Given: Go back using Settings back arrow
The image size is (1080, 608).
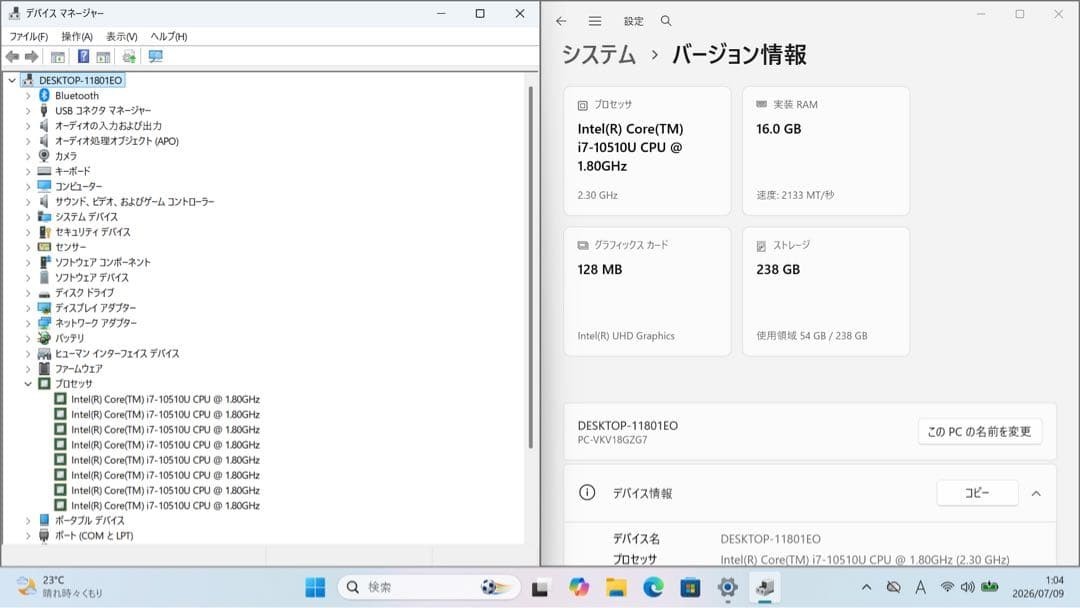Looking at the screenshot, I should coord(561,21).
